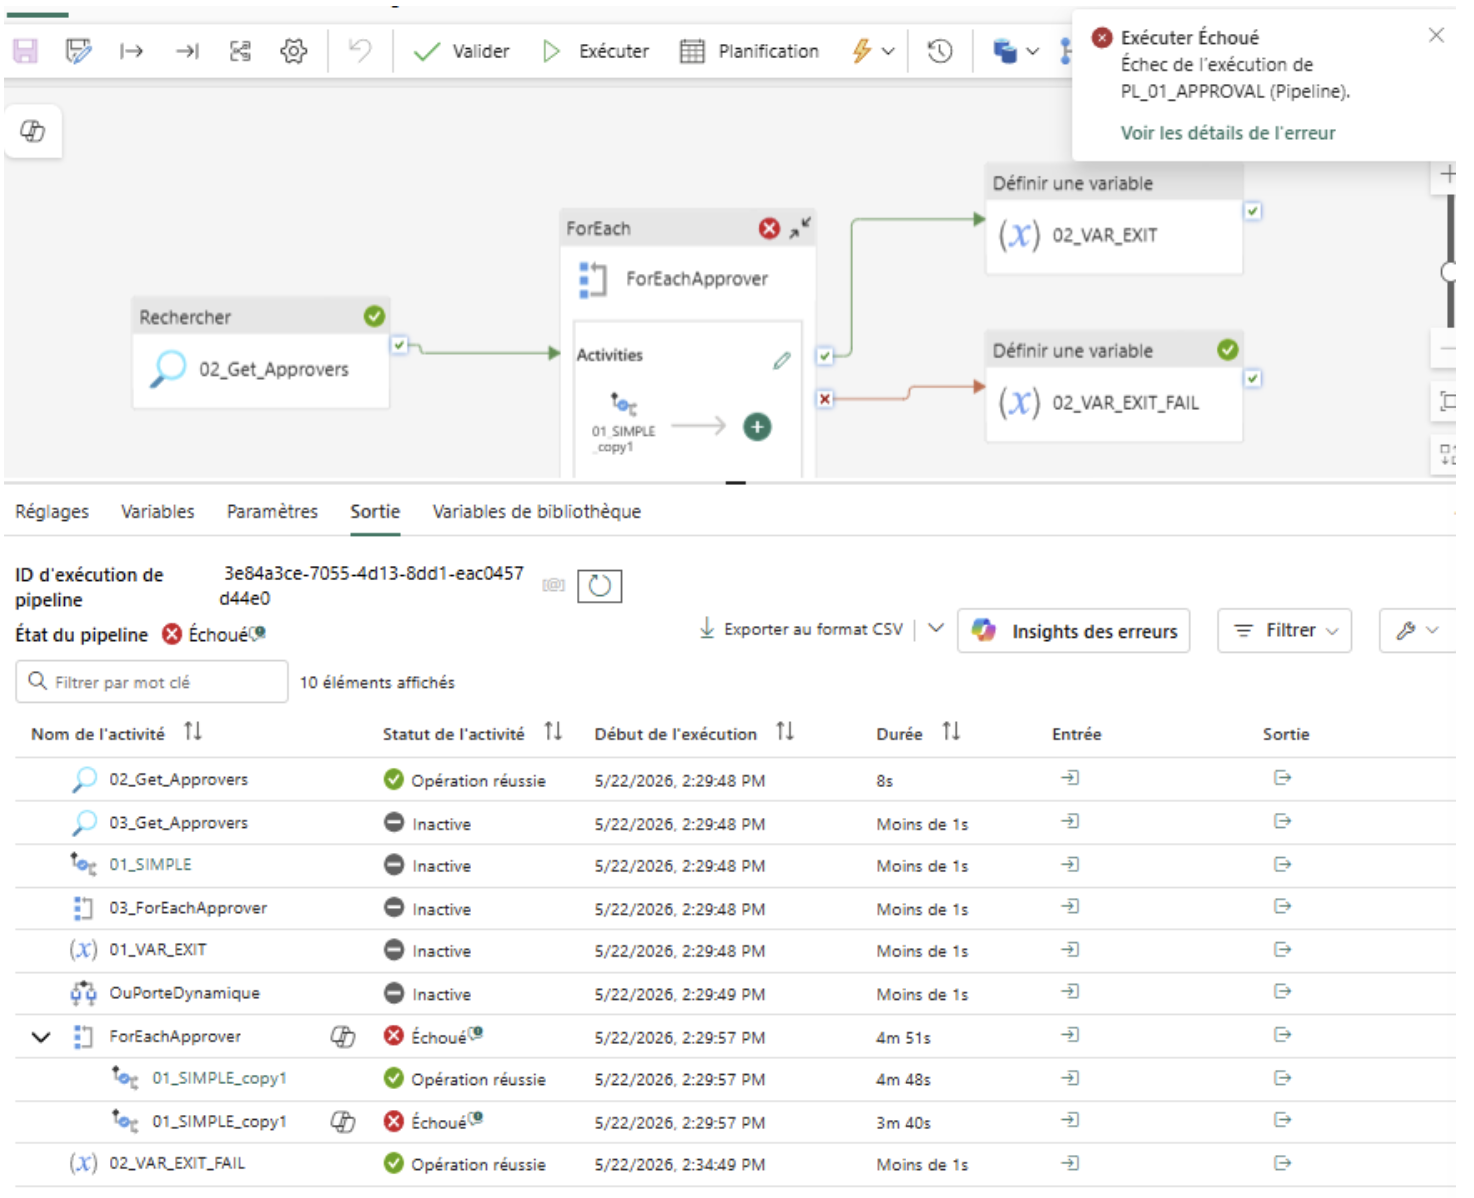Expand the dropdown next to the blue toolbar icon
The height and width of the screenshot is (1198, 1474).
tap(1033, 51)
